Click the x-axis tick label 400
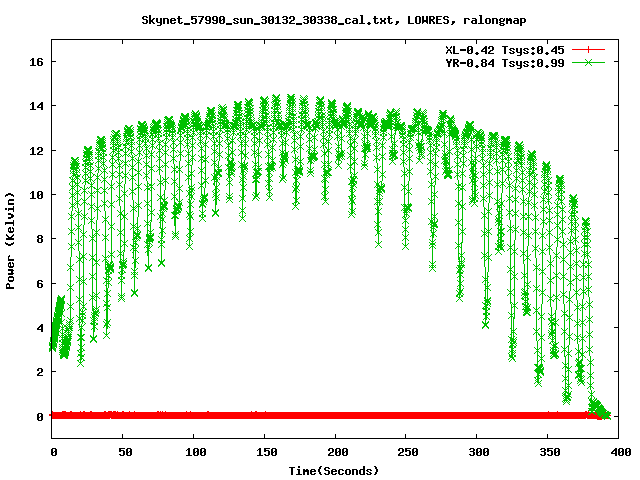 point(621,452)
